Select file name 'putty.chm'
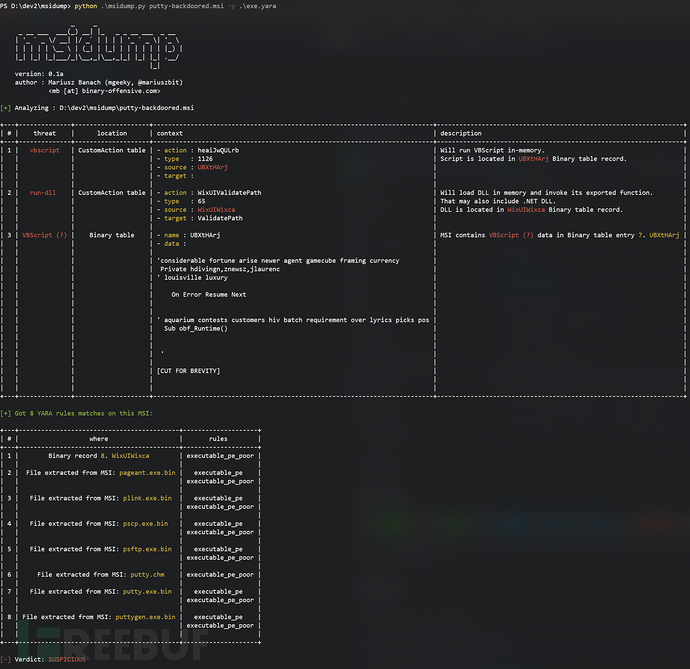Image resolution: width=690 pixels, height=669 pixels. (147, 574)
